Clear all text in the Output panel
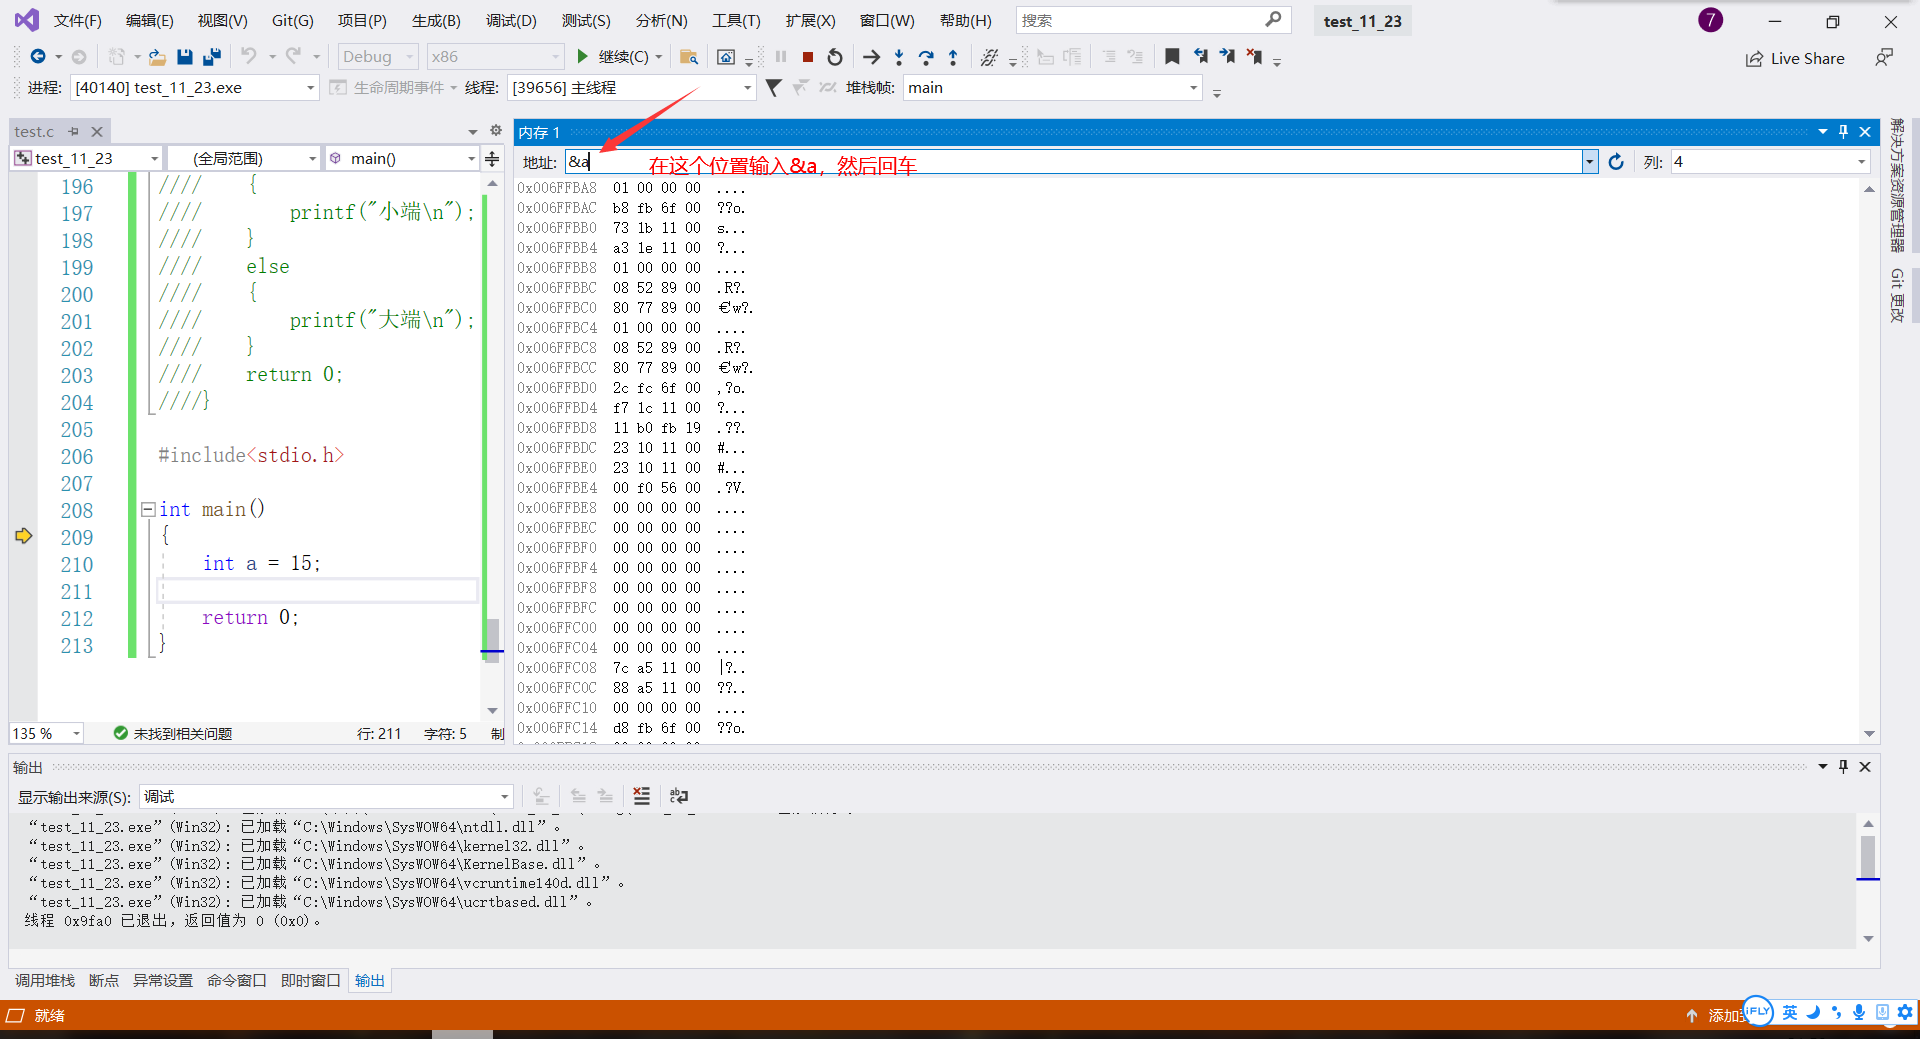Screen dimensions: 1920x1039 [x=642, y=796]
